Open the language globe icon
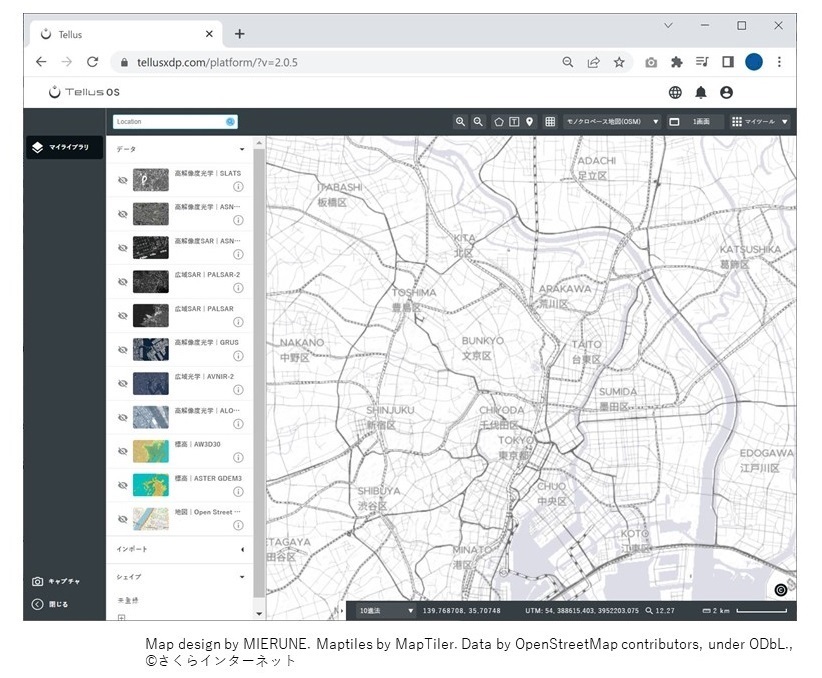The image size is (822, 678). pos(675,92)
